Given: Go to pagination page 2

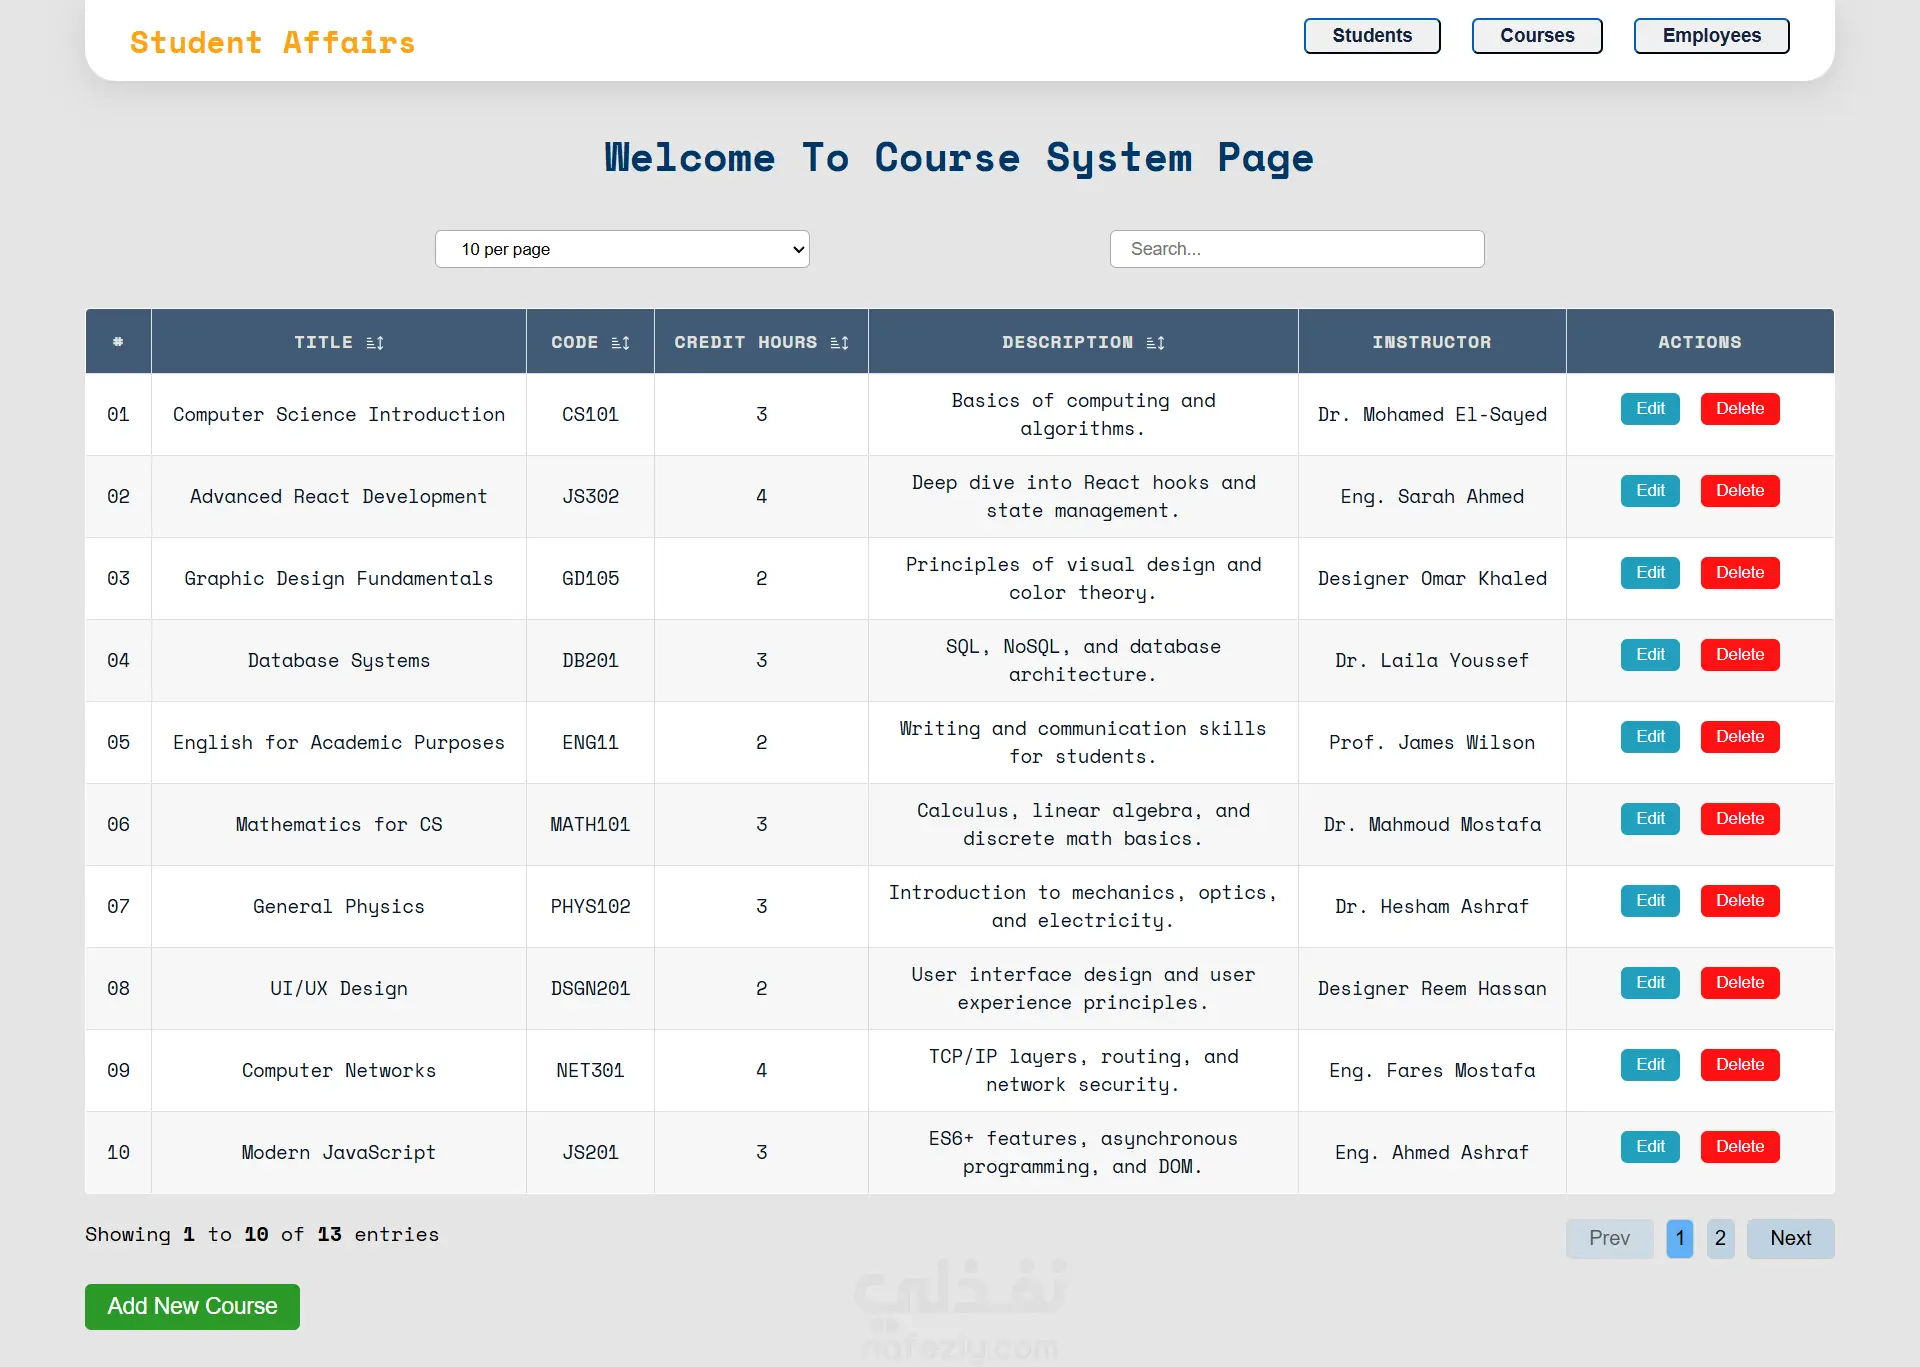Looking at the screenshot, I should pos(1719,1238).
